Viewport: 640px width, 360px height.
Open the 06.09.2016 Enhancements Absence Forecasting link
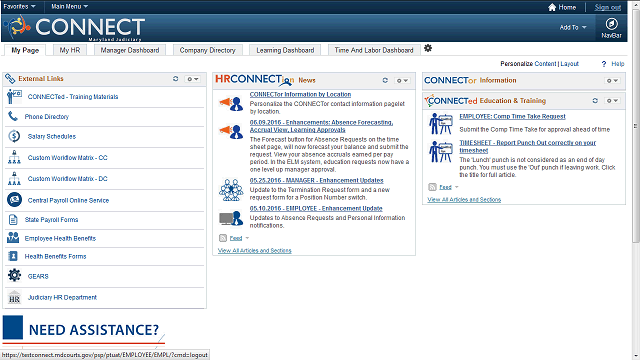pyautogui.click(x=321, y=126)
